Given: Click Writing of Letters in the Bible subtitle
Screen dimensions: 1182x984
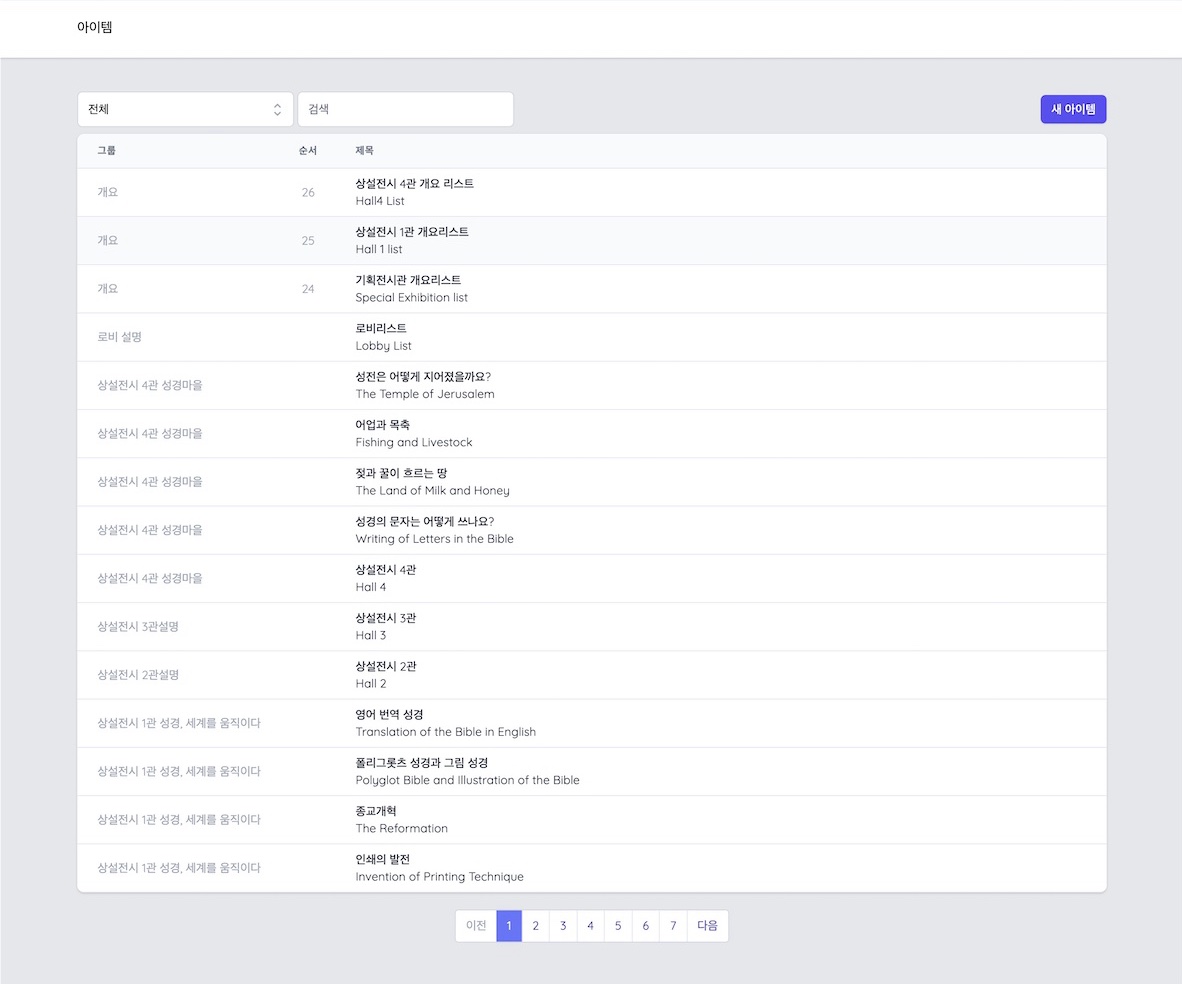Looking at the screenshot, I should coord(434,539).
